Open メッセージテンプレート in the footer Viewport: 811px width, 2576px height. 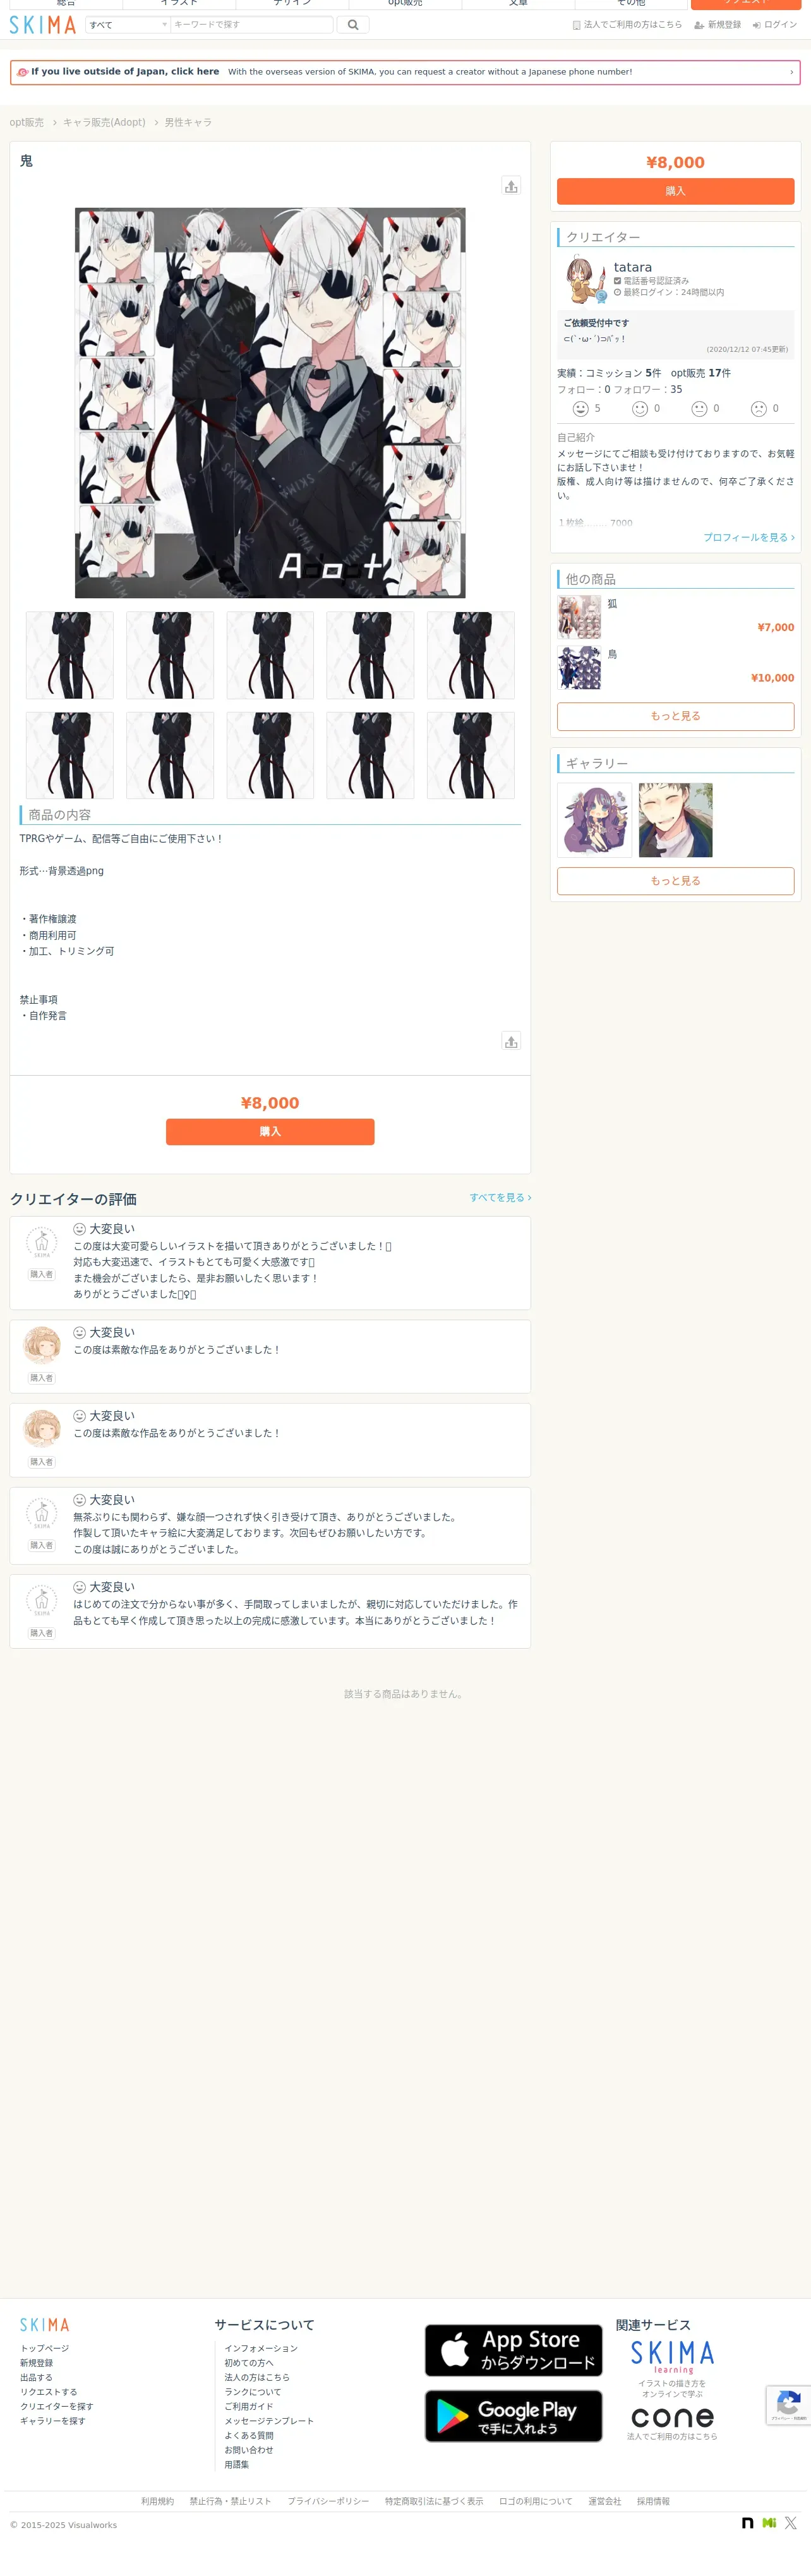tap(269, 2421)
